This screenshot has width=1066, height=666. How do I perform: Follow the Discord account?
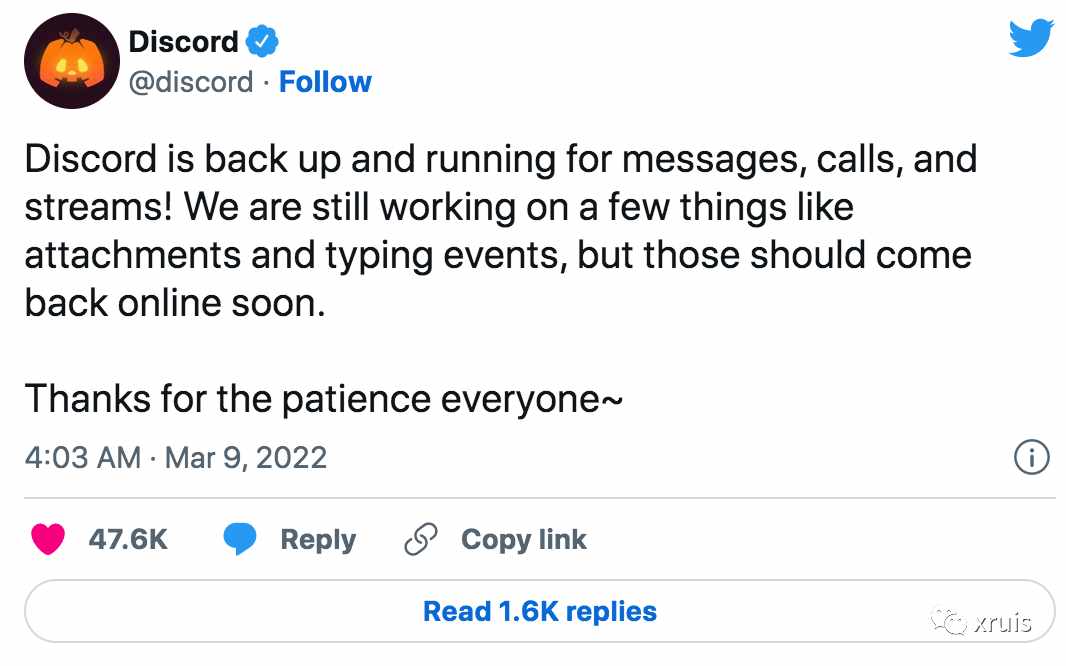pos(325,82)
